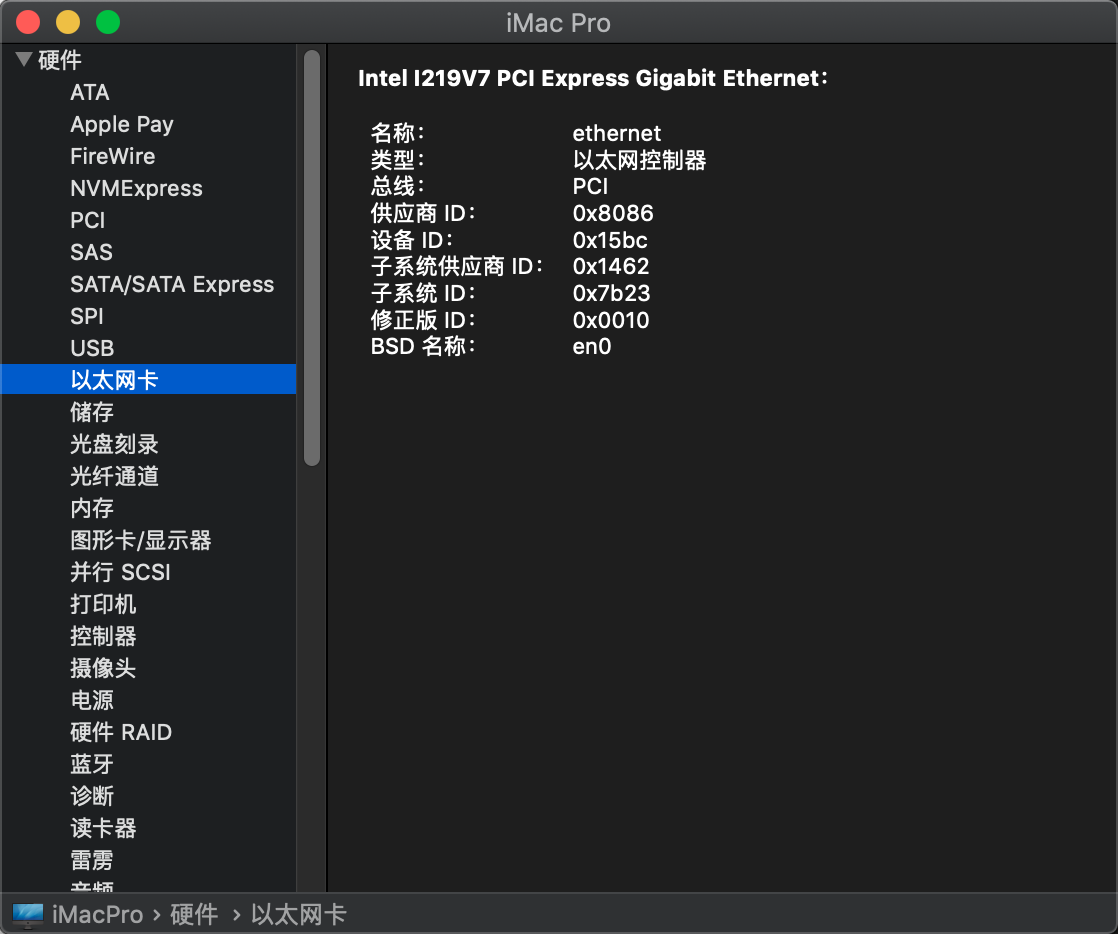Image resolution: width=1118 pixels, height=934 pixels.
Task: Open SATA/SATA Express section
Action: click(x=172, y=284)
